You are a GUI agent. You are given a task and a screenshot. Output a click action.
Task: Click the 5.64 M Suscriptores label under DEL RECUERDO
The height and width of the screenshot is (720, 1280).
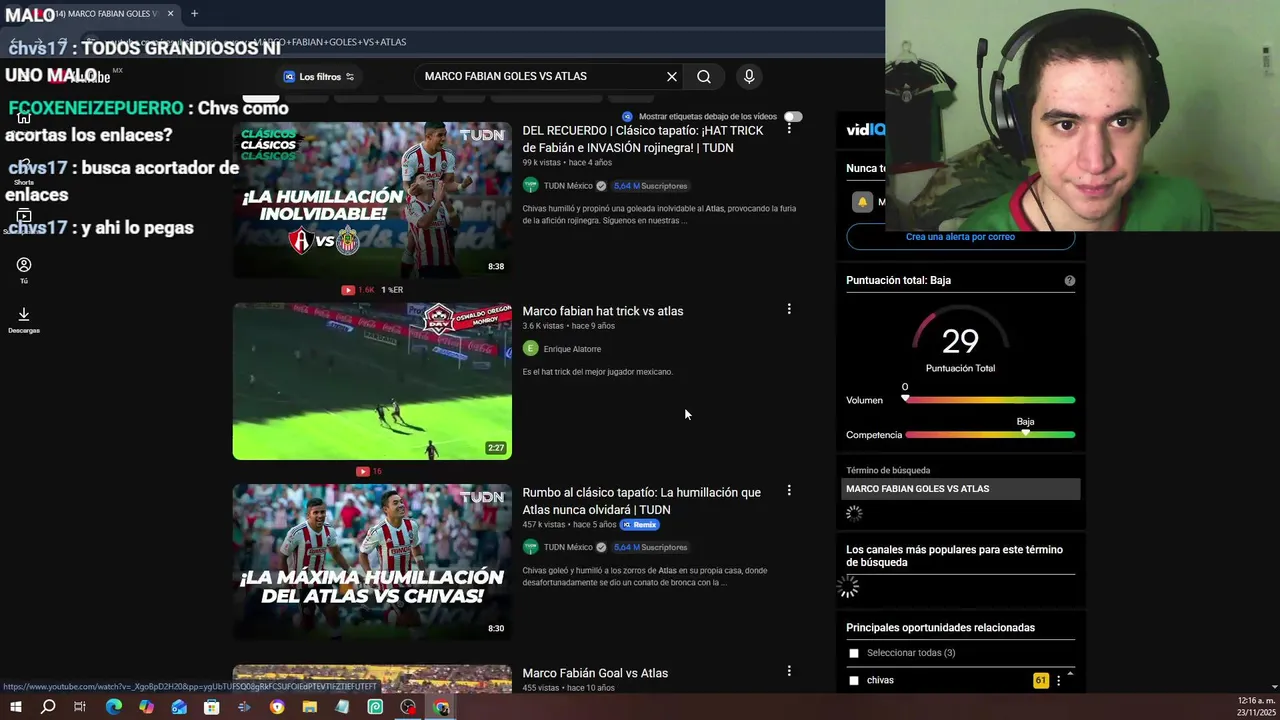[650, 186]
